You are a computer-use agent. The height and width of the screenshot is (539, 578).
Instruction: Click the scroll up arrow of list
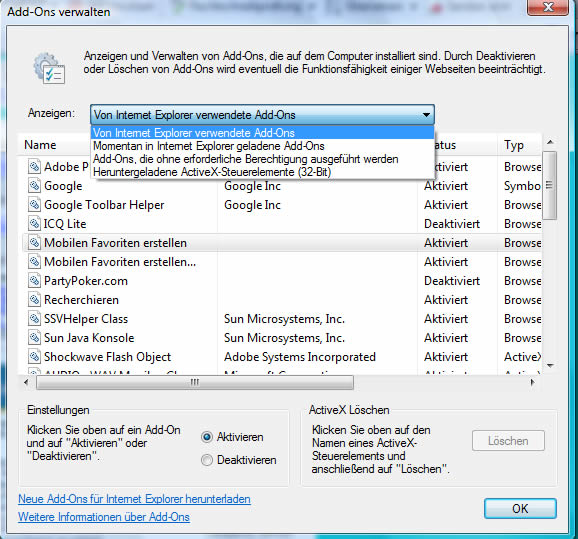pos(550,142)
